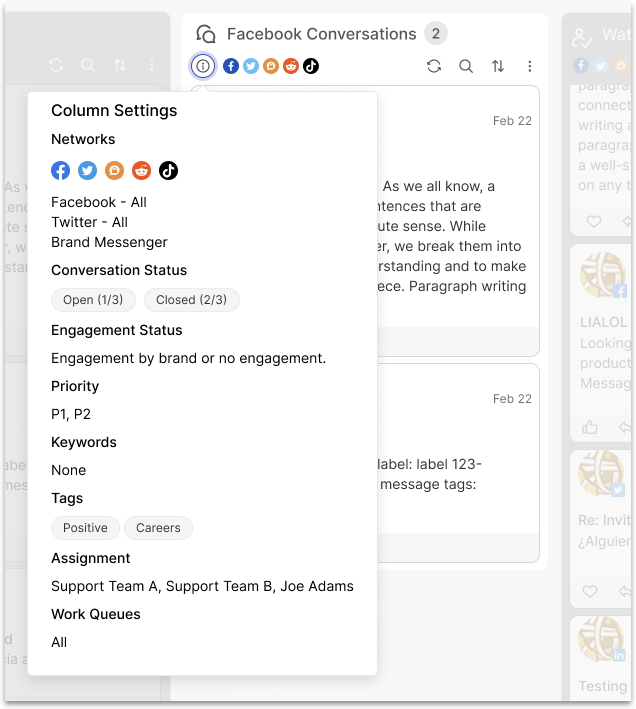Click the column info icon button
The image size is (636, 709).
[203, 66]
